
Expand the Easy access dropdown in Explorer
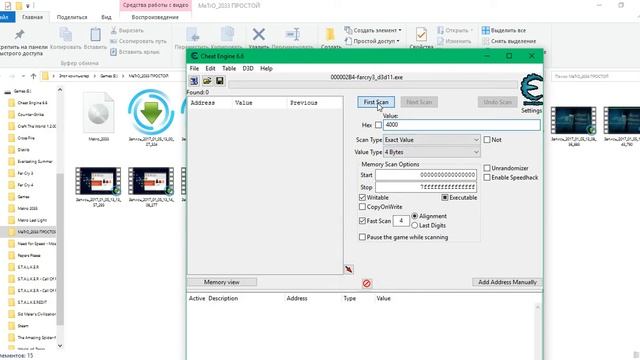pos(398,41)
